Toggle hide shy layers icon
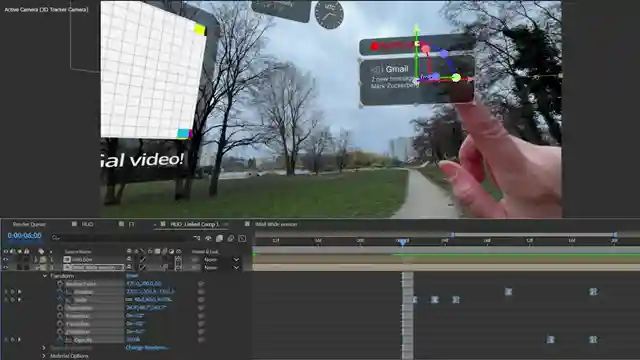Image resolution: width=640 pixels, height=360 pixels. pyautogui.click(x=209, y=238)
